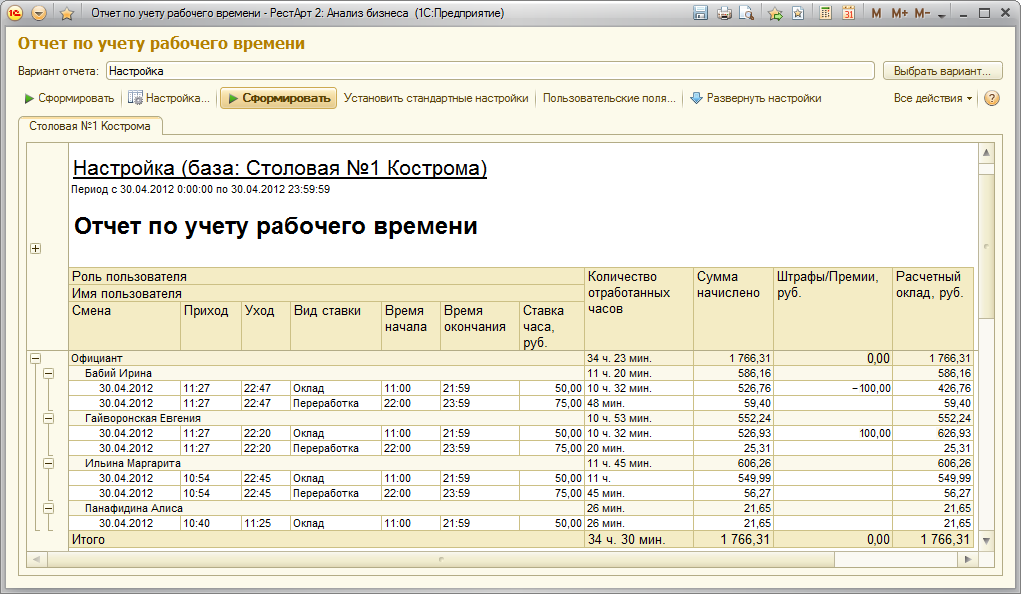Open the Все действия dropdown menu
Screen dimensions: 1021x594
click(x=933, y=98)
